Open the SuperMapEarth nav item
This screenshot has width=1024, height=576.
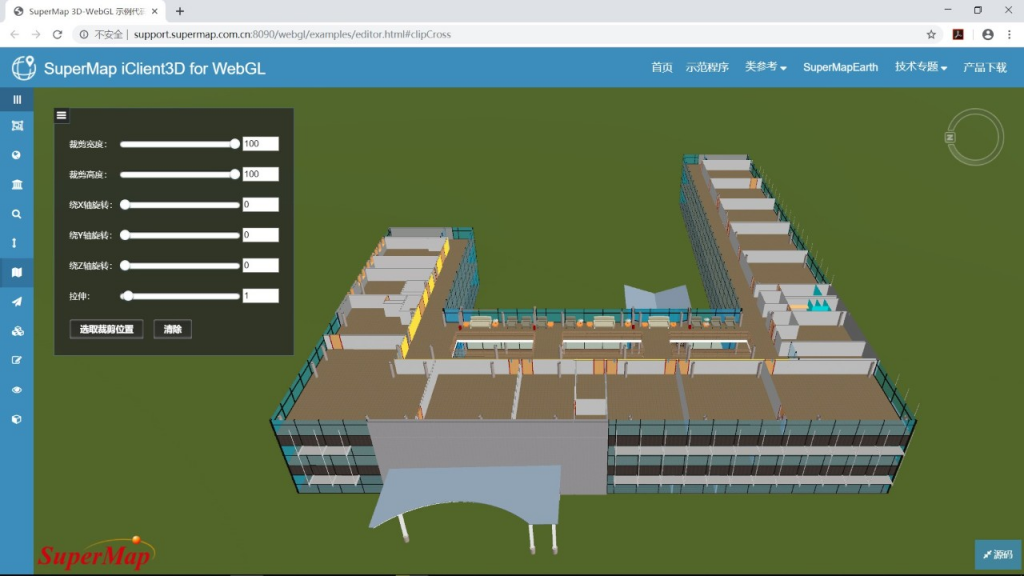click(x=840, y=67)
